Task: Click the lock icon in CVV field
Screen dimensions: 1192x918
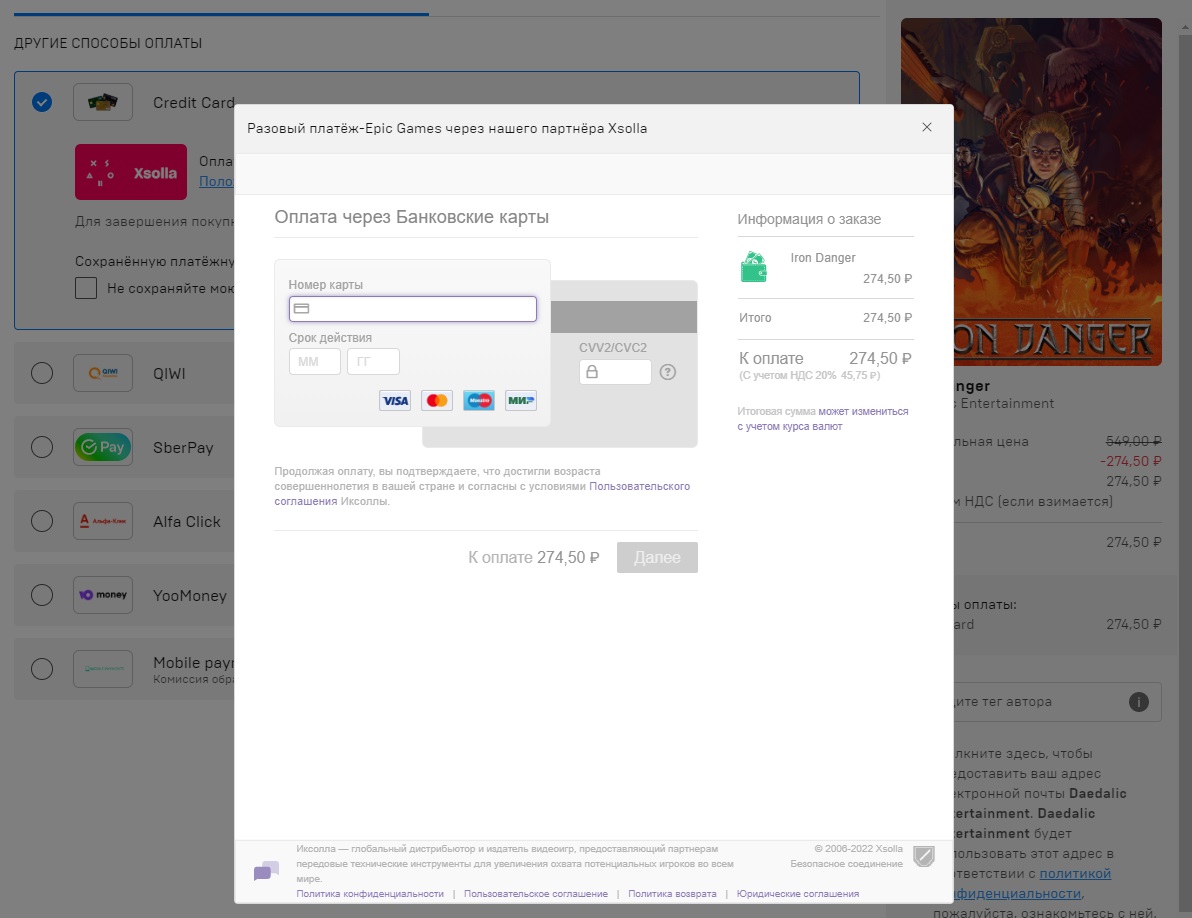Action: click(x=591, y=372)
